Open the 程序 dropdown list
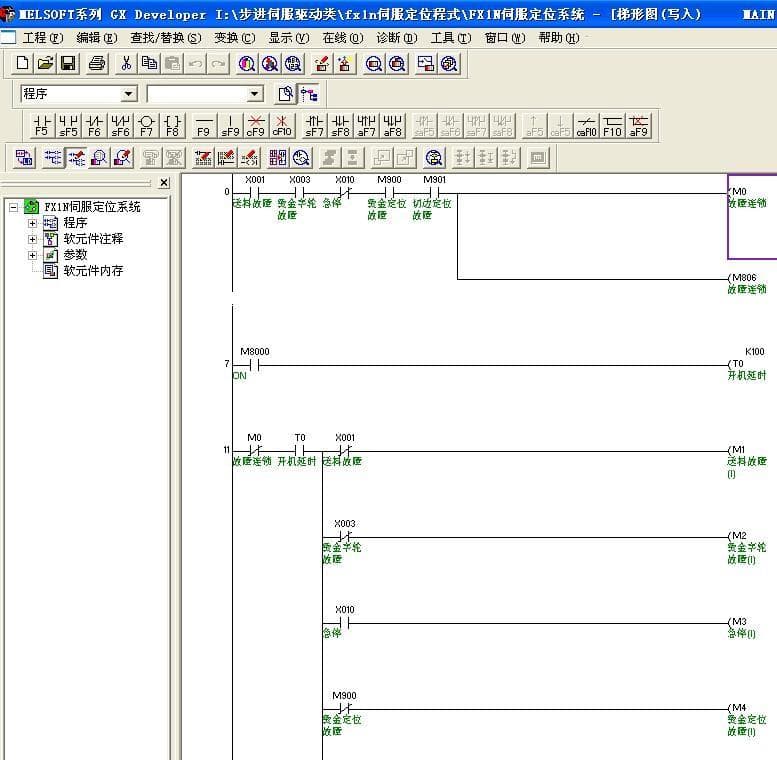The image size is (777, 760). 128,94
